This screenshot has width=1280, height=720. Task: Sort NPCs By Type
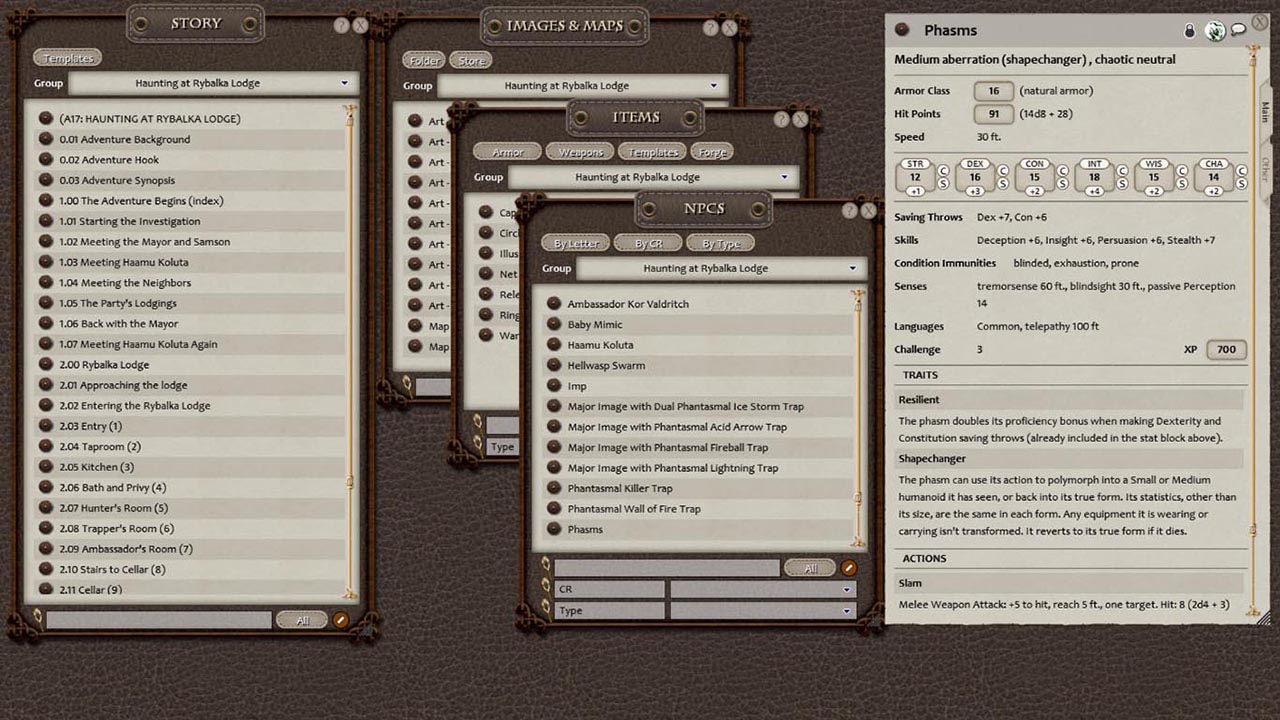(x=721, y=242)
